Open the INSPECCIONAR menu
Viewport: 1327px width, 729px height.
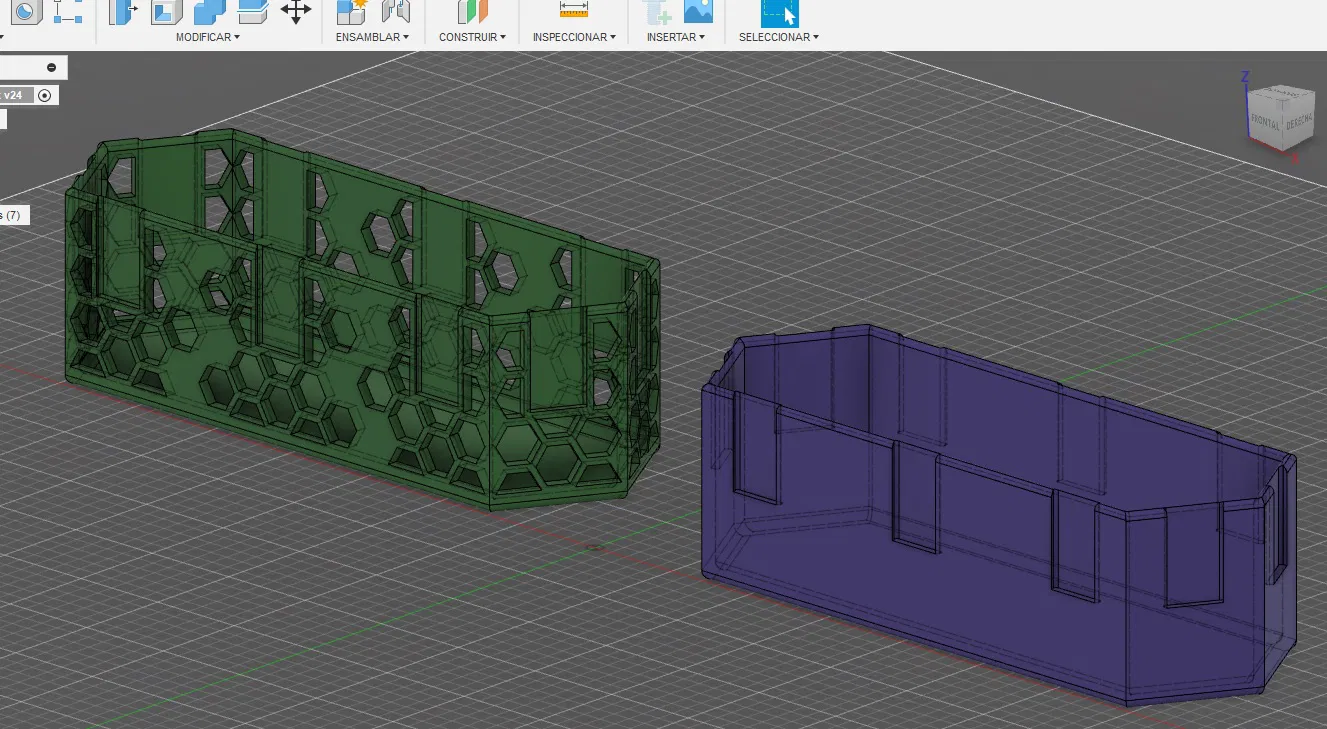point(573,37)
